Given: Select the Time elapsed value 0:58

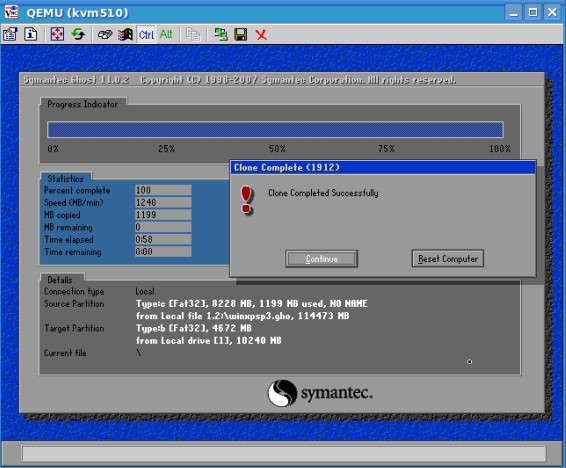Looking at the screenshot, I should point(163,239).
